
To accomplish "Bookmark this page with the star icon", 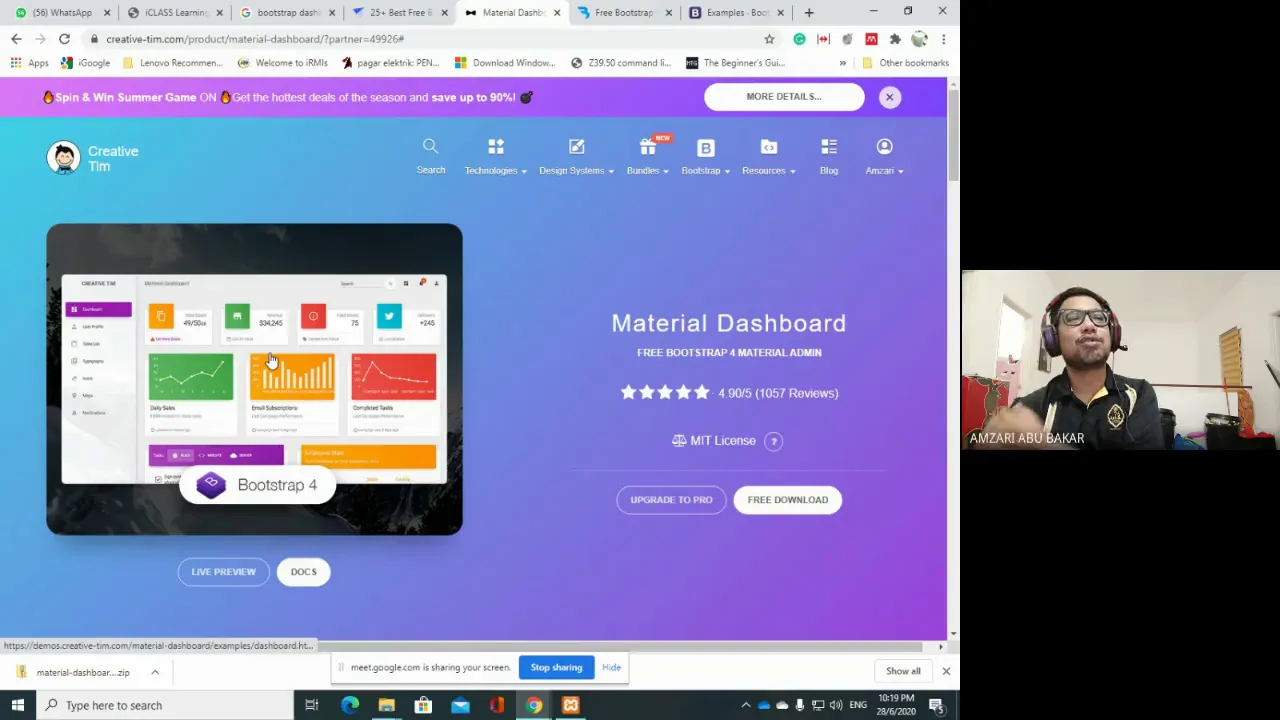I will pyautogui.click(x=769, y=39).
